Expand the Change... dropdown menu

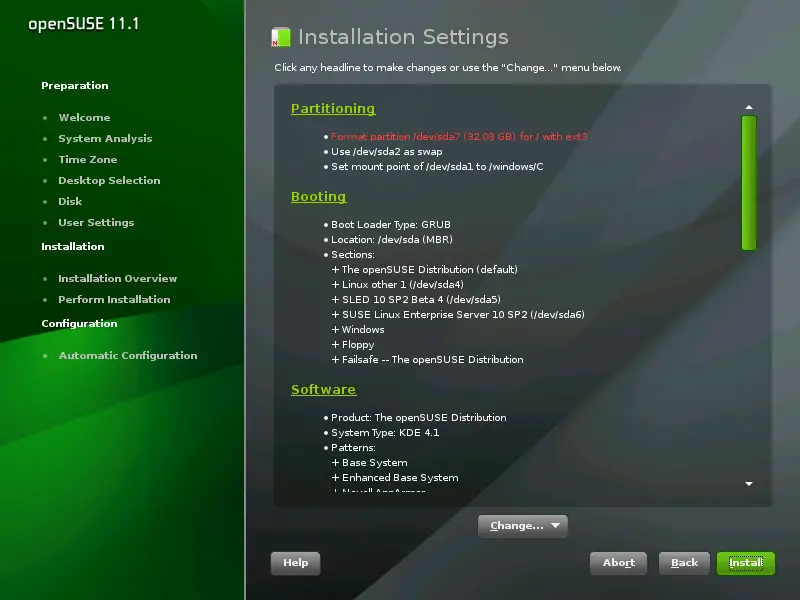523,525
